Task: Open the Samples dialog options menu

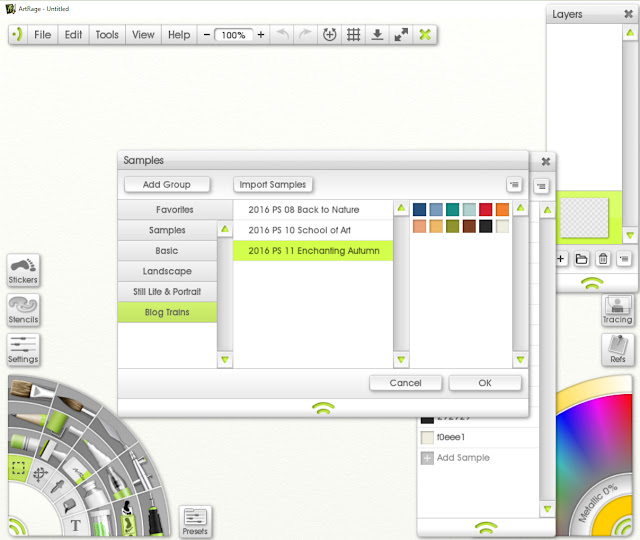Action: (514, 184)
